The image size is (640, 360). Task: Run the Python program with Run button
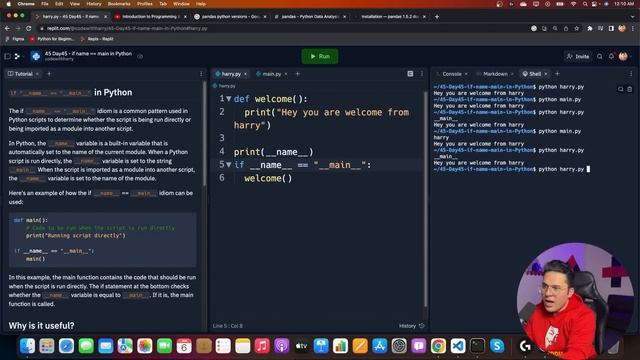320,56
